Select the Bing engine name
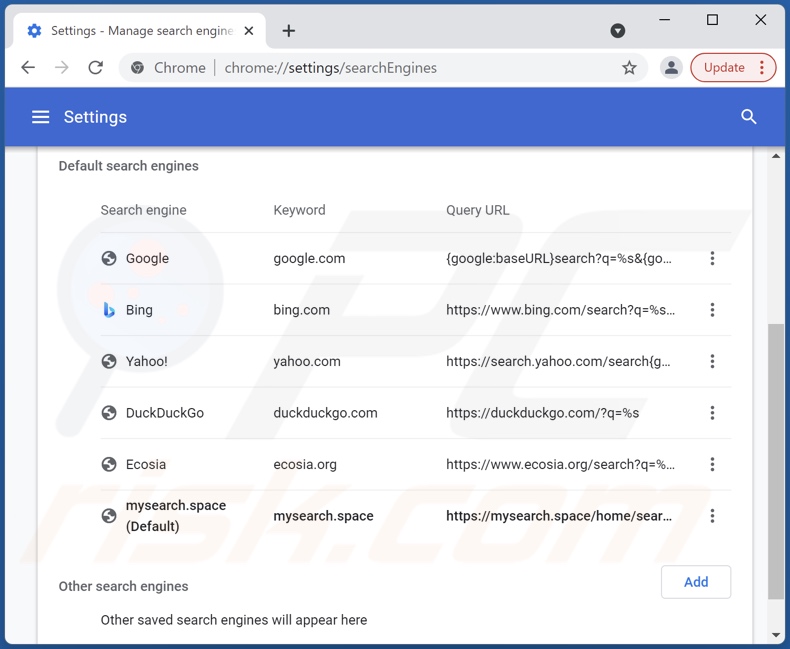The width and height of the screenshot is (790, 649). 139,310
